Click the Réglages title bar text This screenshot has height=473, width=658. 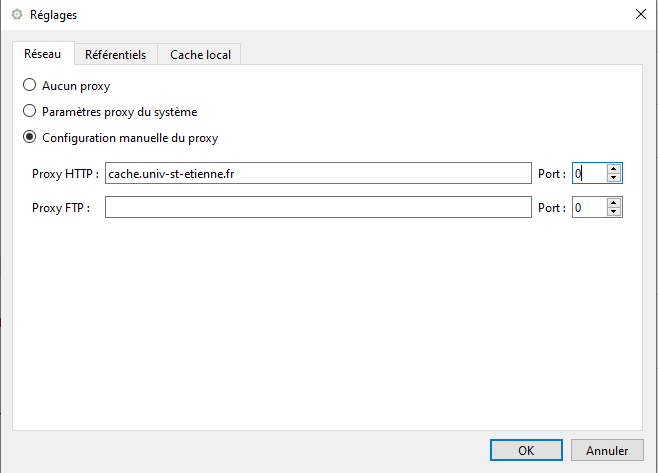pyautogui.click(x=53, y=15)
